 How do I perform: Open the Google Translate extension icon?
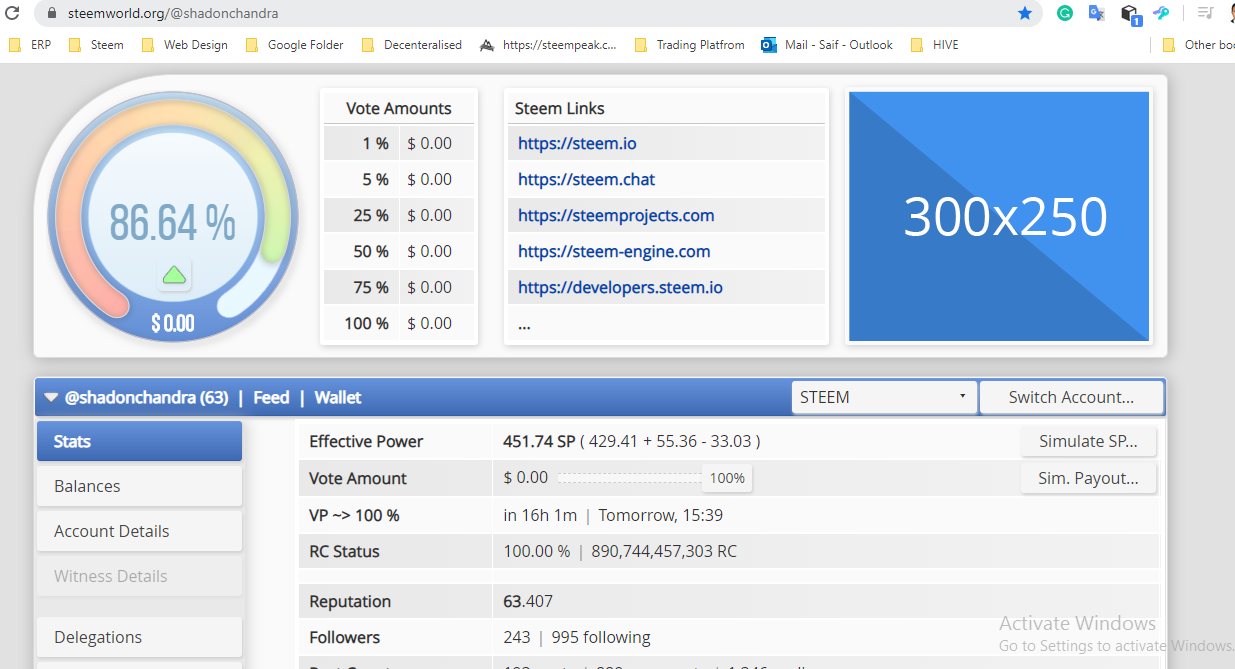tap(1097, 14)
